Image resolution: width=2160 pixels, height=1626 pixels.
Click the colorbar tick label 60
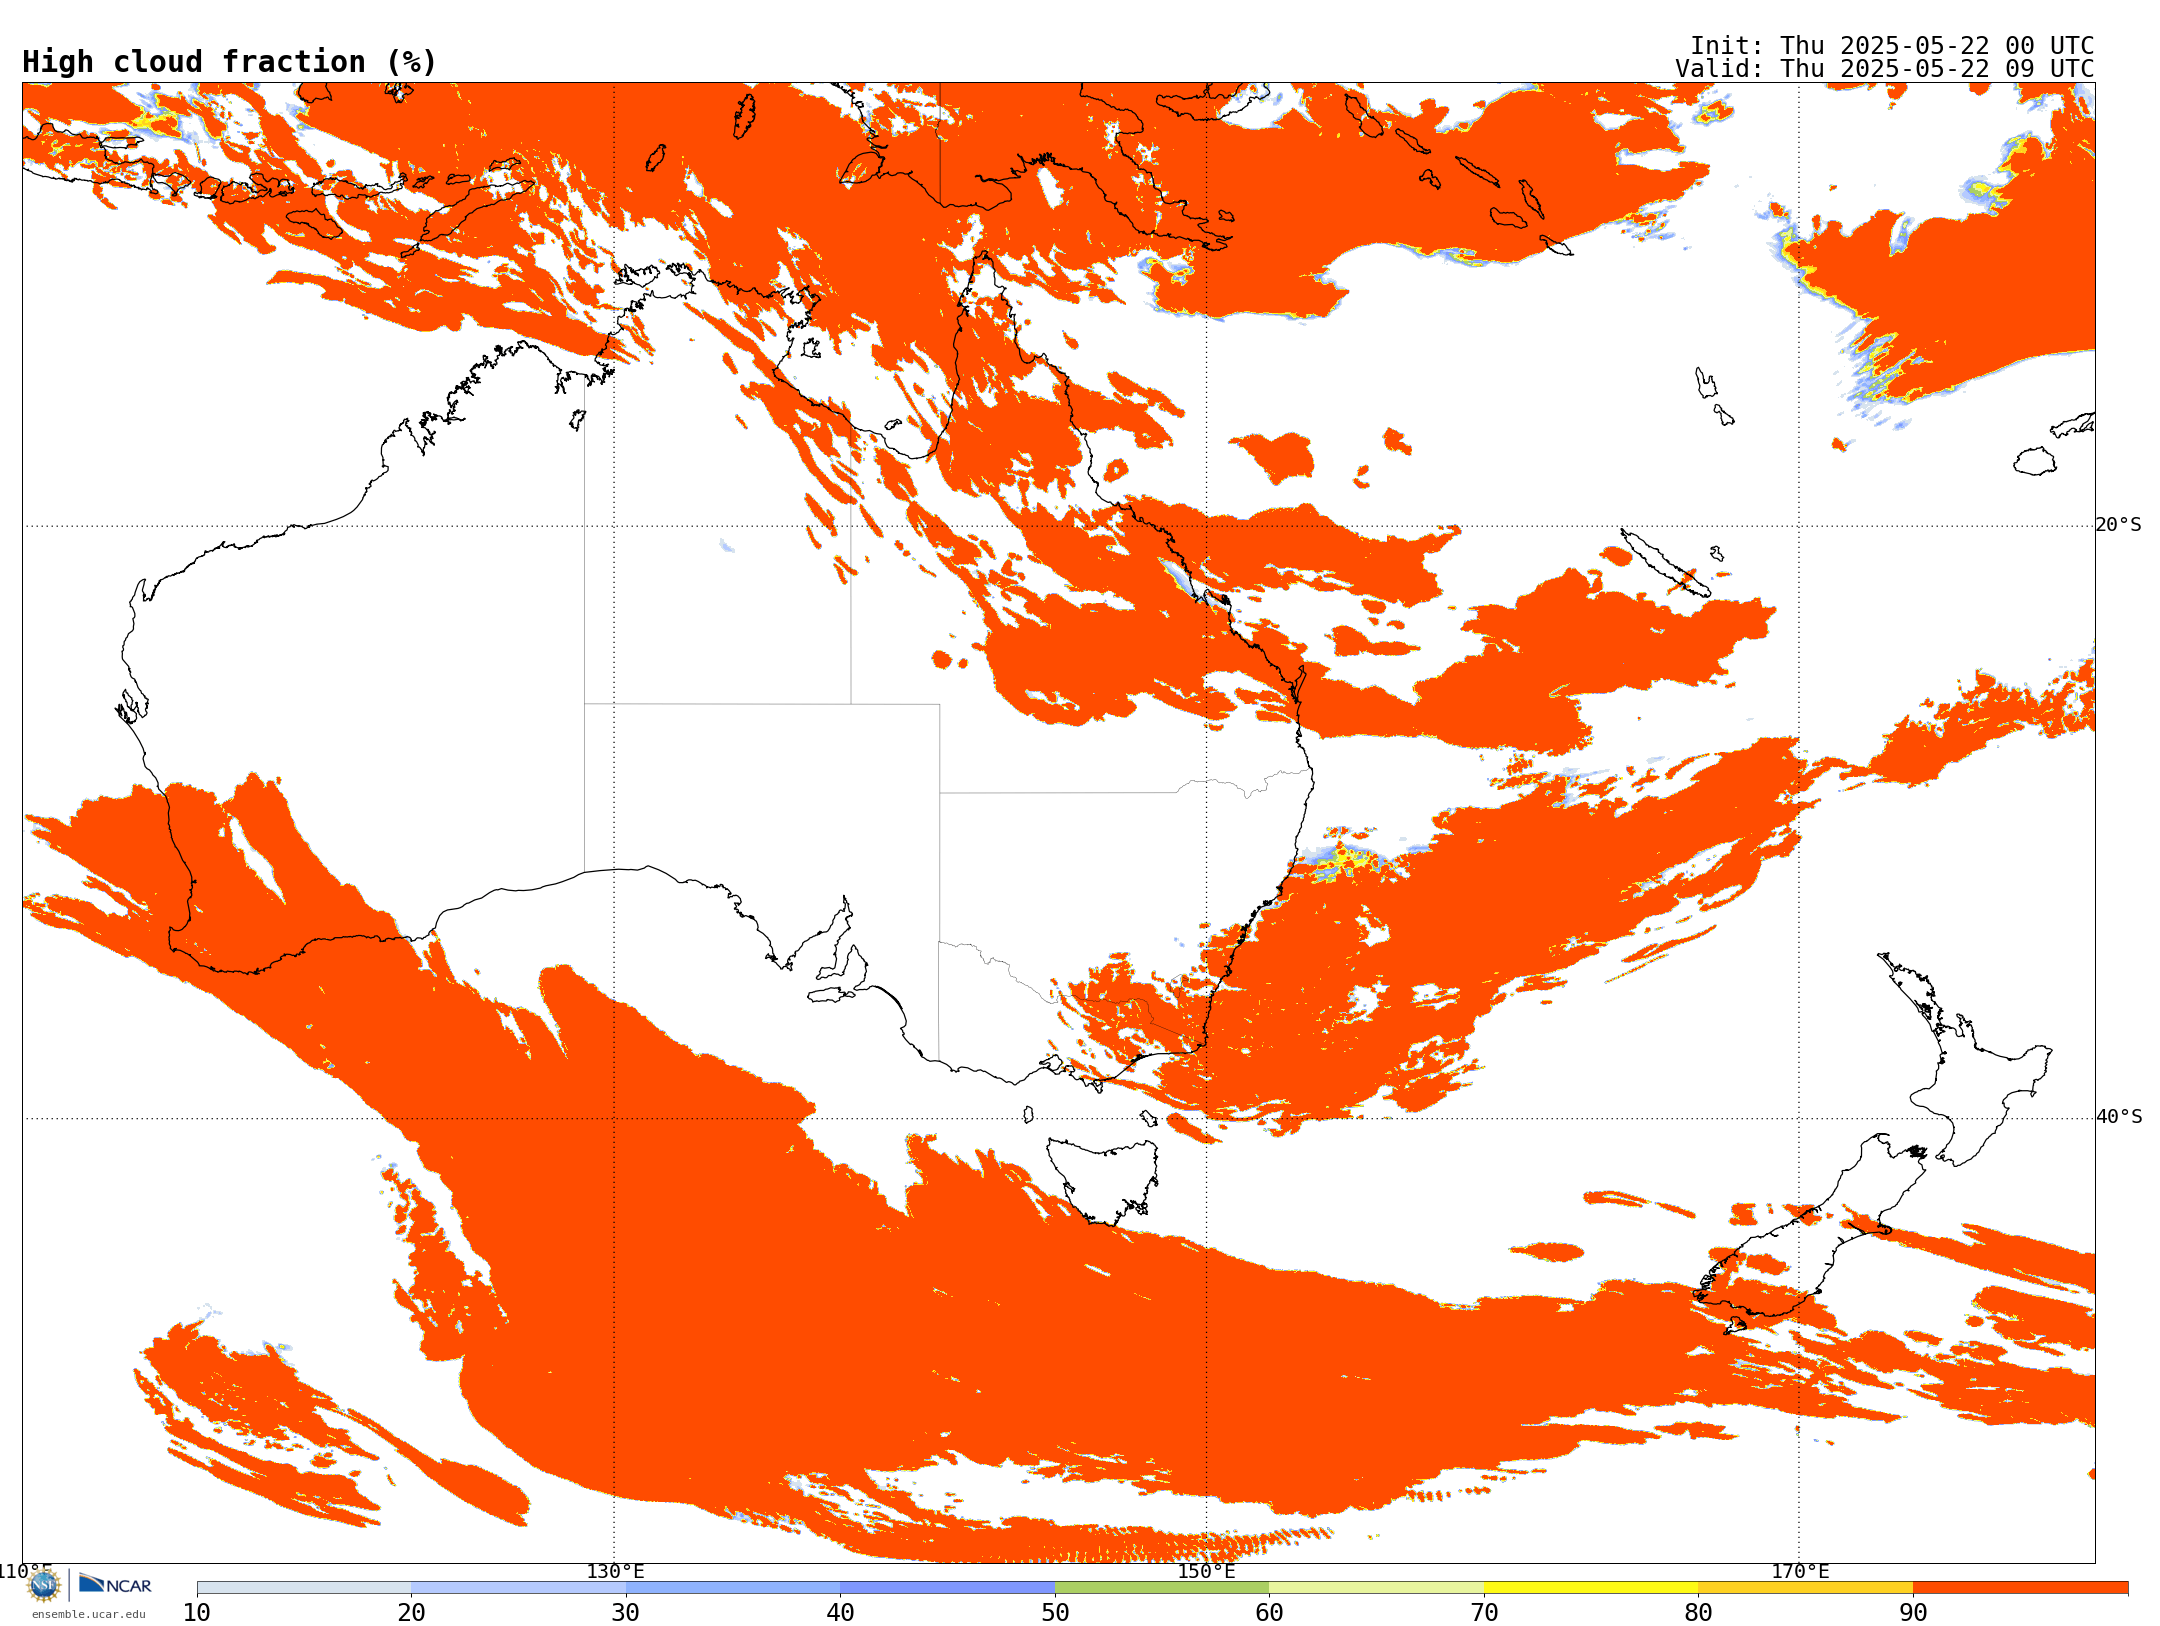(x=1269, y=1613)
